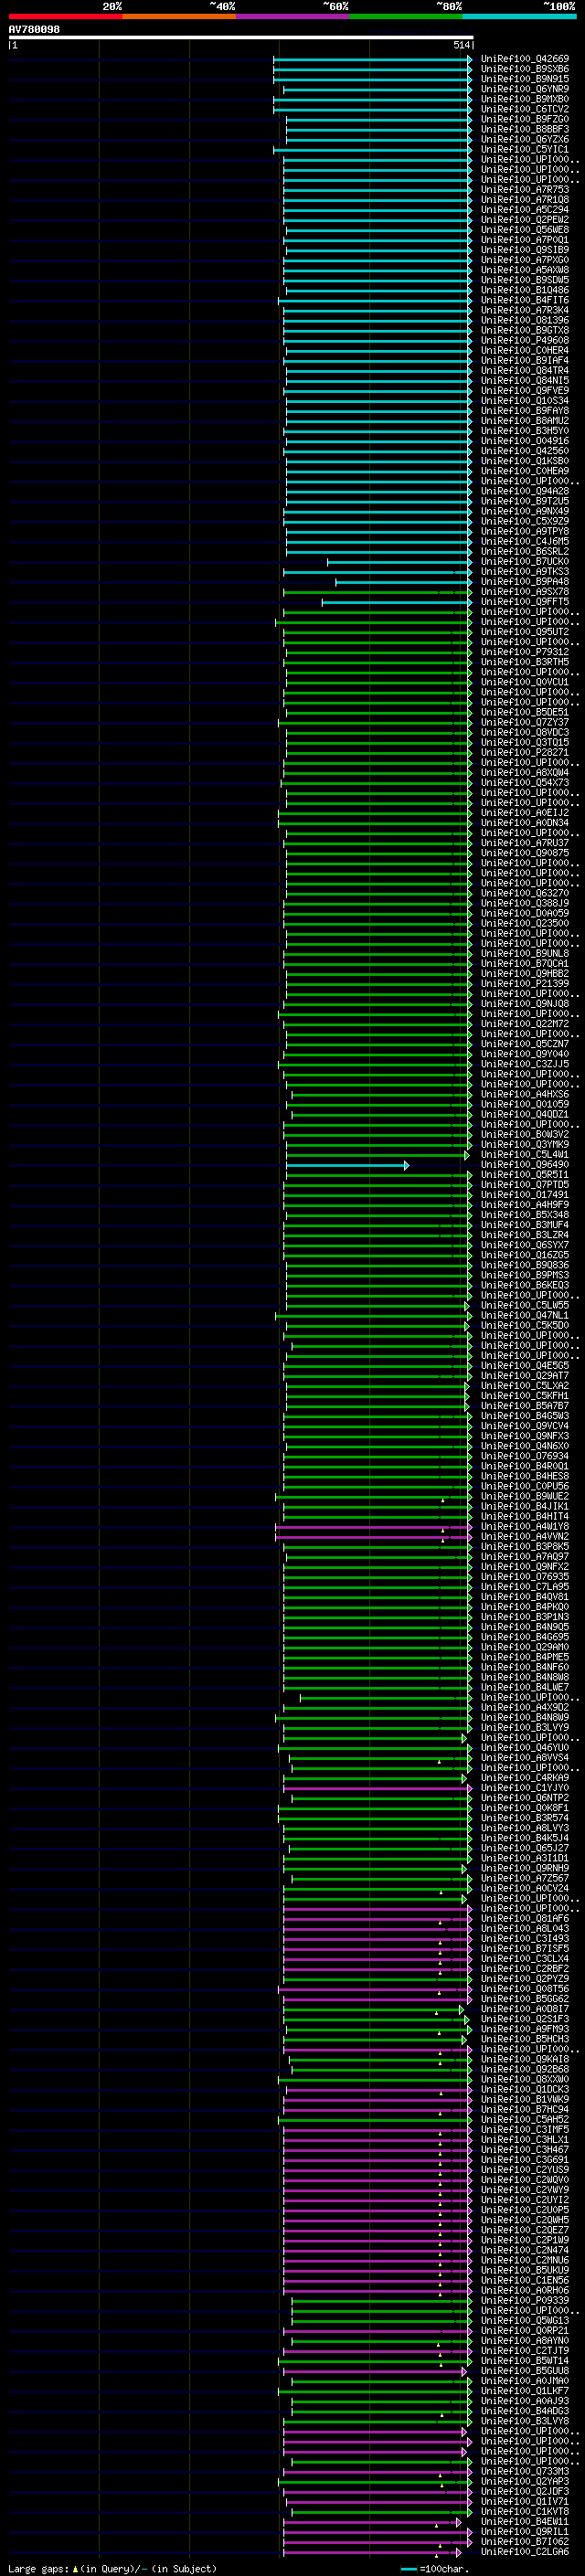The image size is (585, 2576).
Task: Select the UniRef100_Q63270 label
Action: point(524,893)
